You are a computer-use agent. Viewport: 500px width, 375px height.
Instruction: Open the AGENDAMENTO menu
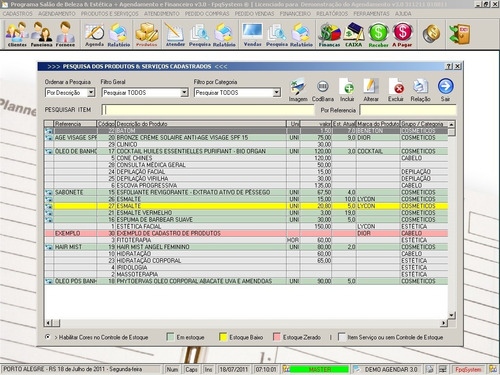[57, 14]
